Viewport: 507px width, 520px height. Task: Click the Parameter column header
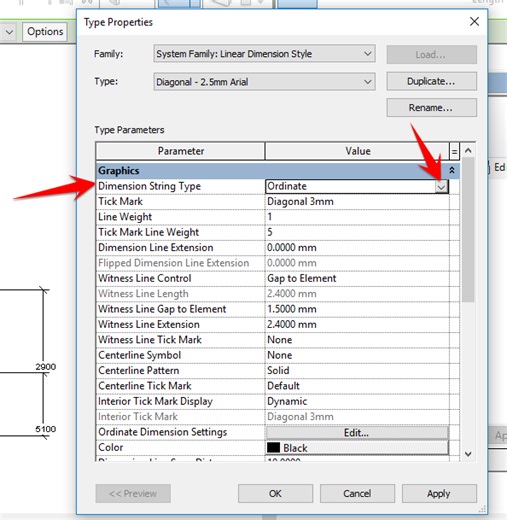(x=180, y=151)
